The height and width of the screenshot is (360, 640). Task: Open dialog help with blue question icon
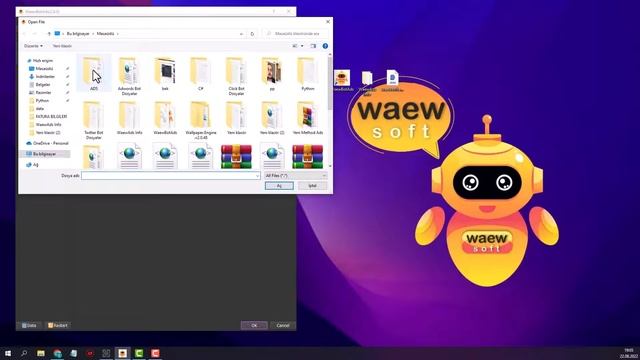325,46
